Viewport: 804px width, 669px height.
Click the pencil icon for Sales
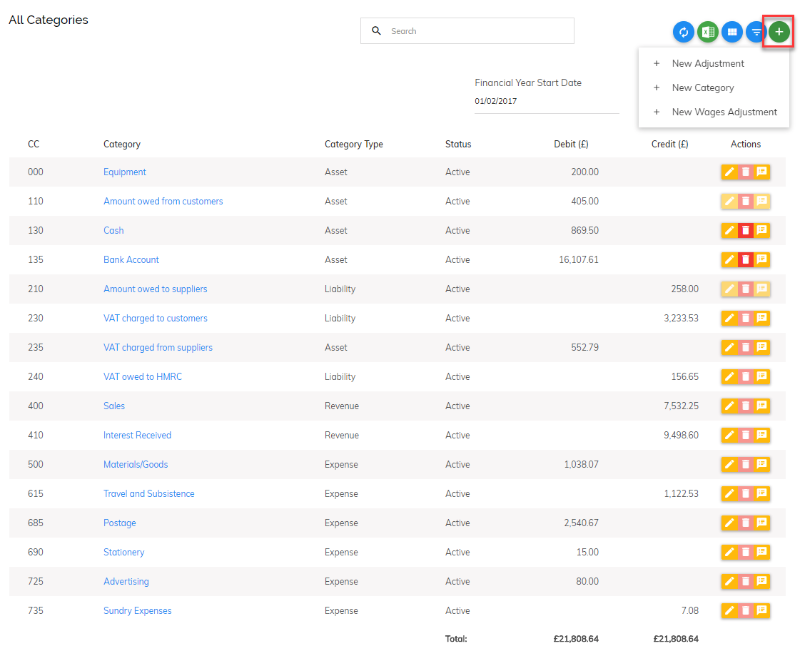tap(729, 406)
